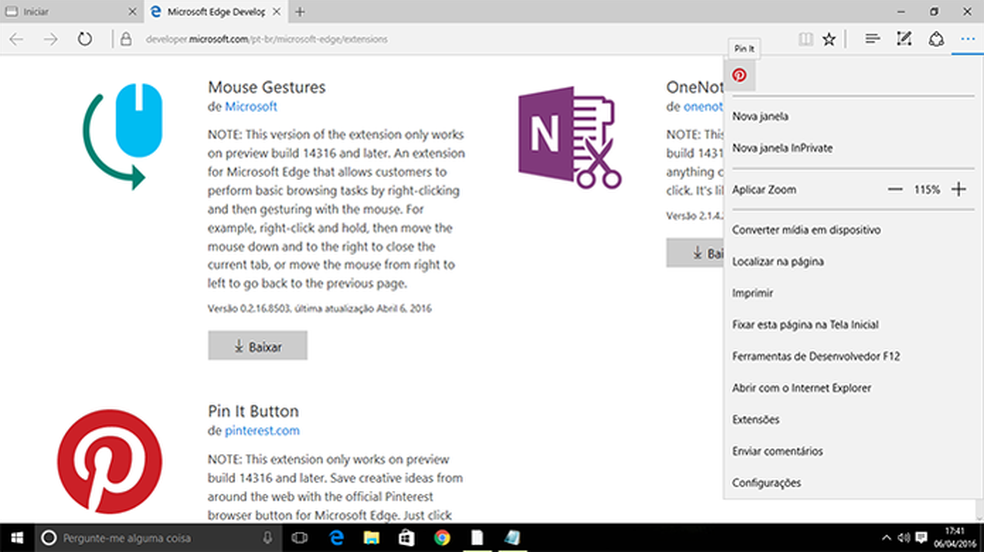984x552 pixels.
Task: Choose Localizar na página
Action: (x=778, y=262)
